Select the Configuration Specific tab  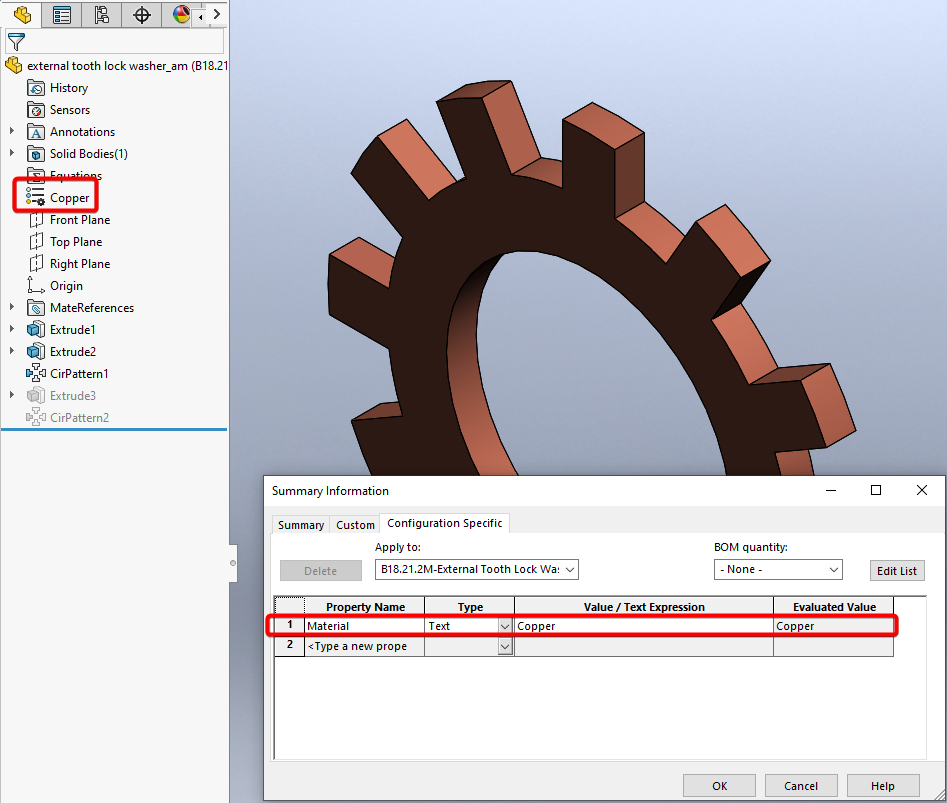[x=445, y=523]
